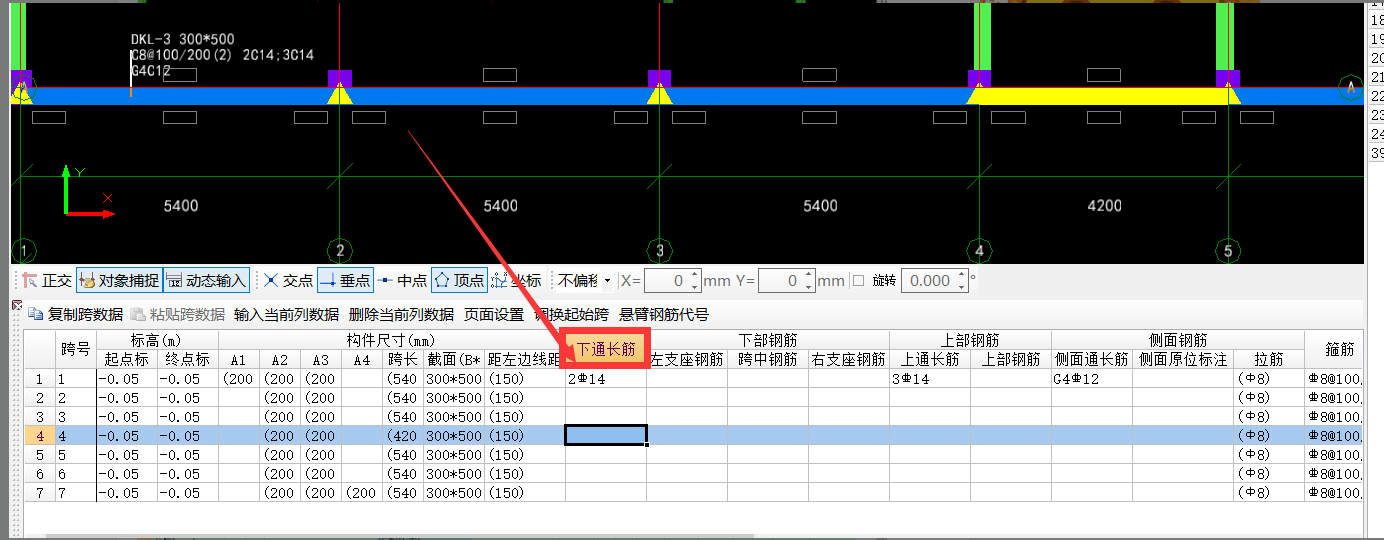Click 删除当前列数据 button

coord(401,314)
